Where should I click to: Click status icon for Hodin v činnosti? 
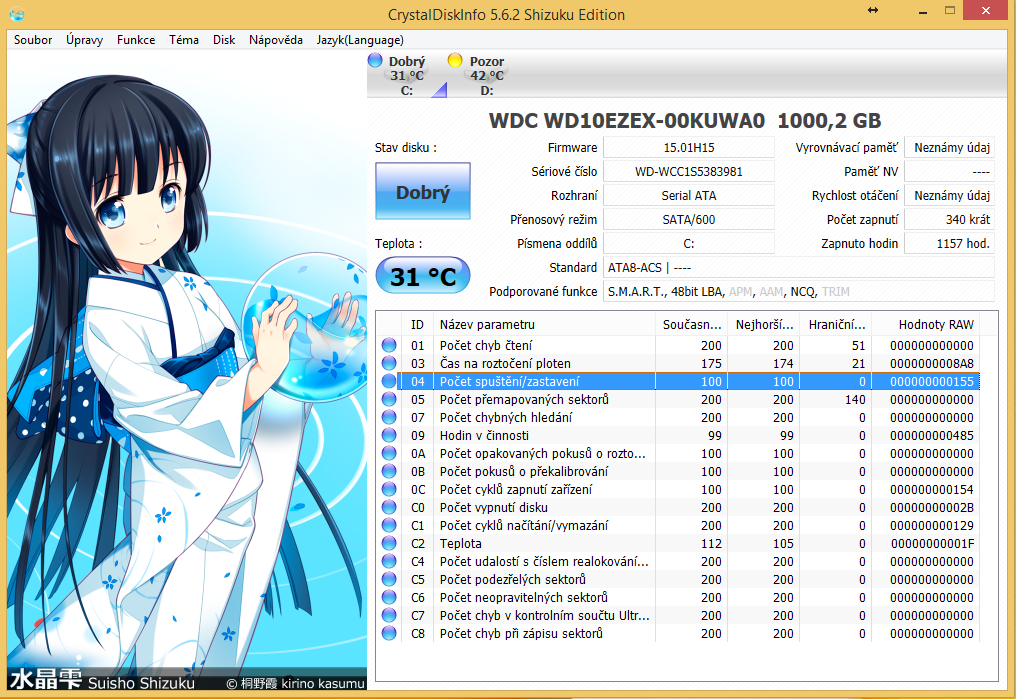click(389, 435)
